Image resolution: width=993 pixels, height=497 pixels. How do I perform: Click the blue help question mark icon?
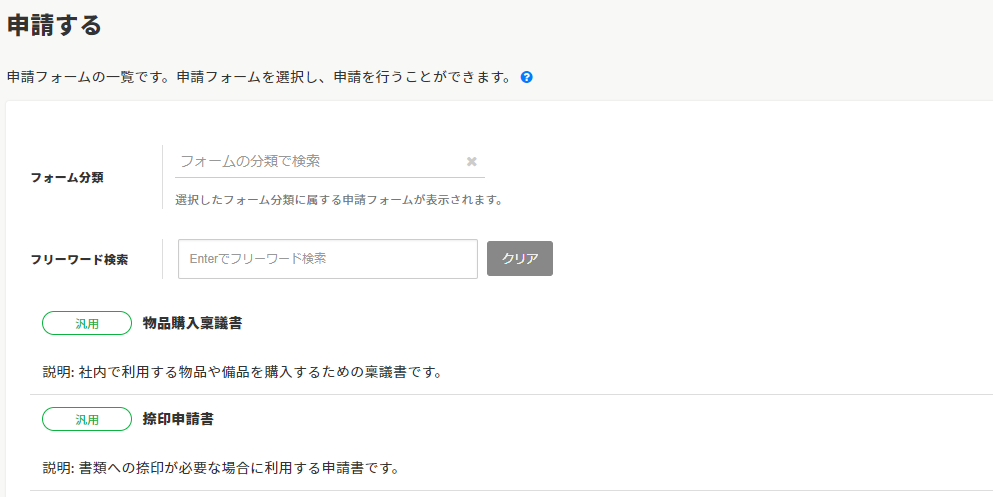527,77
